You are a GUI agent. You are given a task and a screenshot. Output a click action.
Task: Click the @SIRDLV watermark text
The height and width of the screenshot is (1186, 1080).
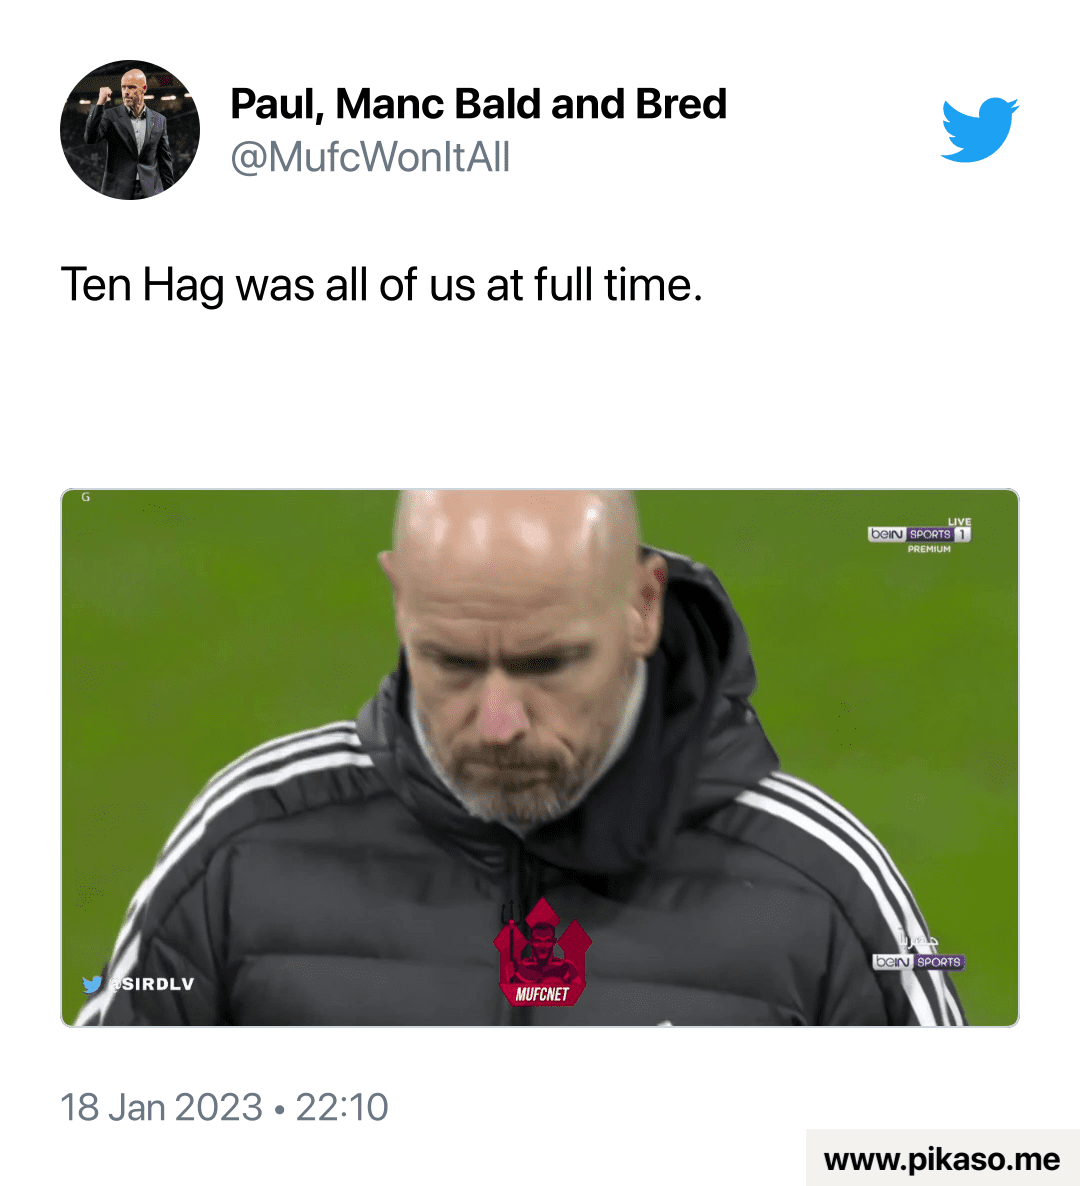coord(151,984)
